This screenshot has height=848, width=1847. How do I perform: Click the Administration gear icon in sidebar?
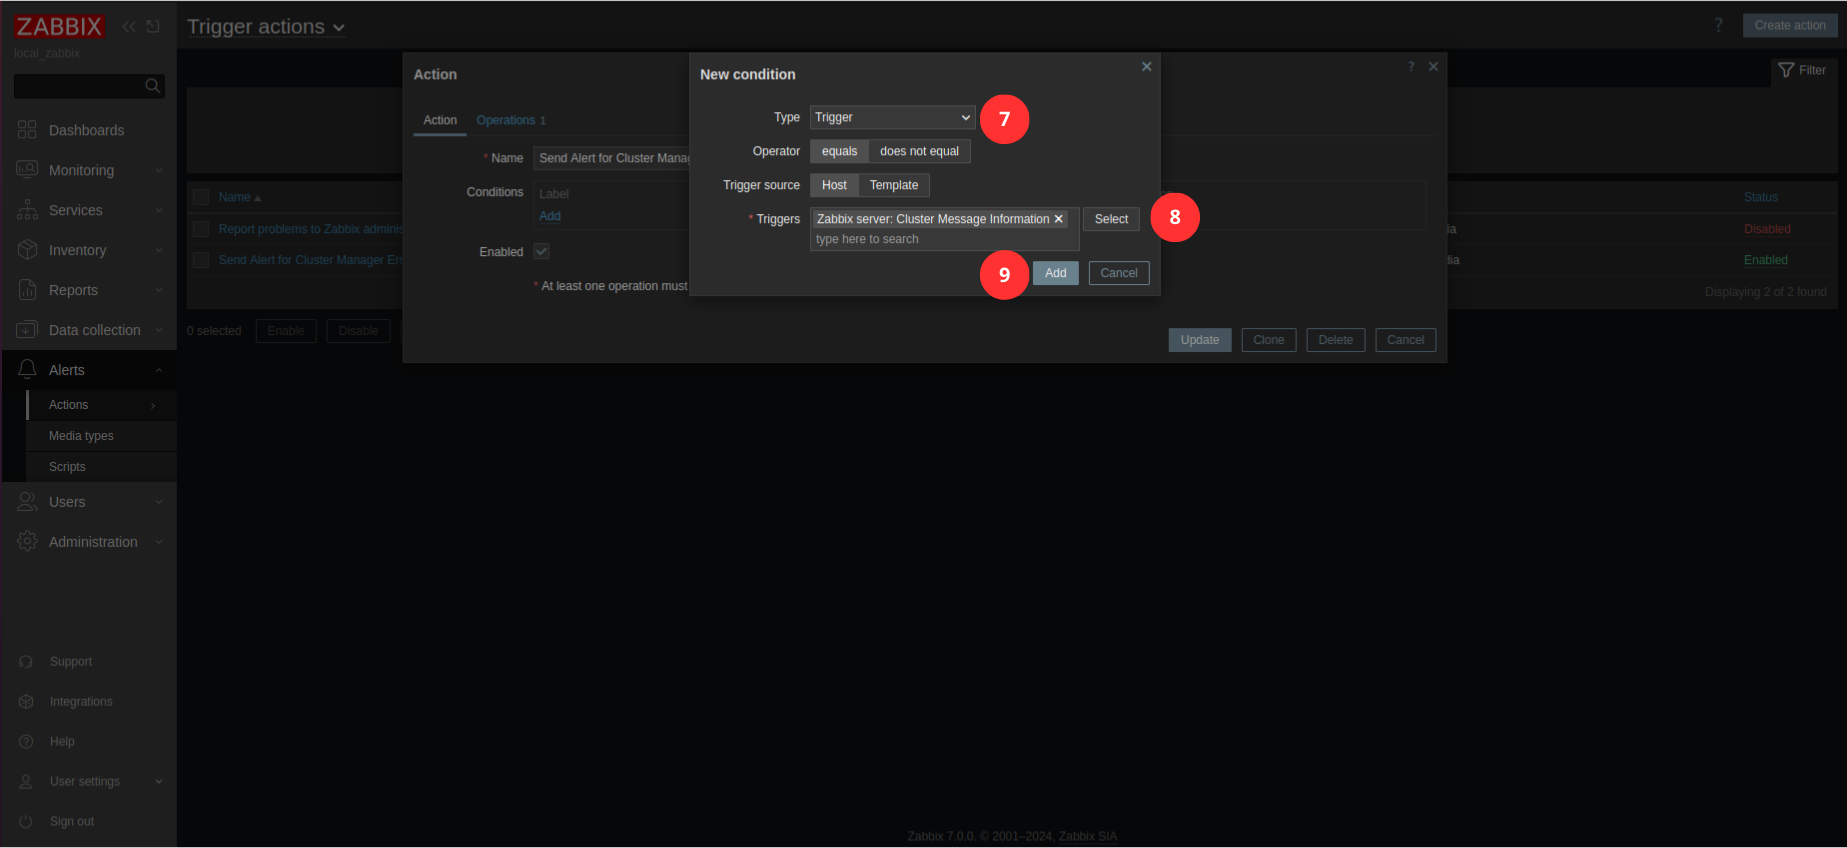(27, 542)
